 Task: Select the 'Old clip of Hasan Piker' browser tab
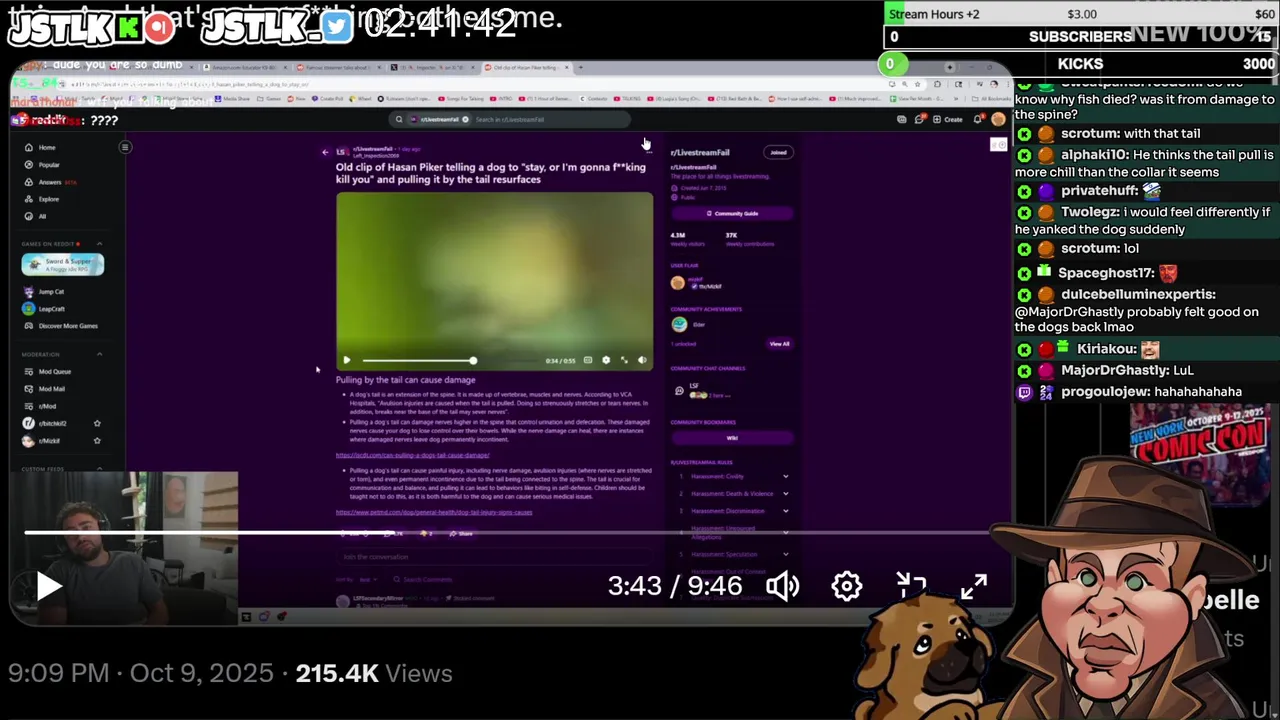tap(527, 67)
